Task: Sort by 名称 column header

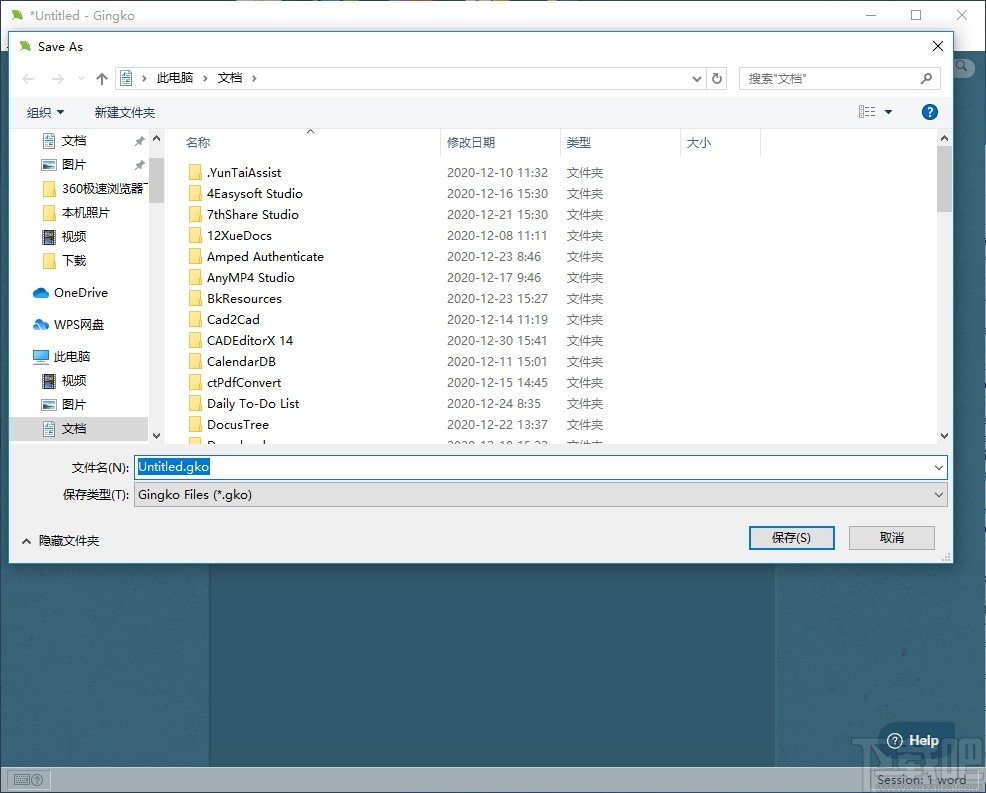Action: pos(198,143)
